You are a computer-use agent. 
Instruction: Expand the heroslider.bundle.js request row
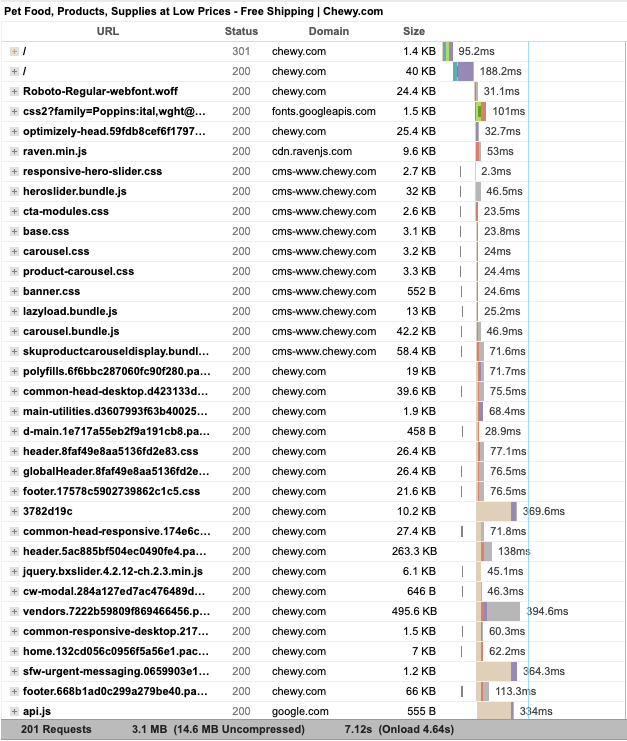(x=14, y=191)
